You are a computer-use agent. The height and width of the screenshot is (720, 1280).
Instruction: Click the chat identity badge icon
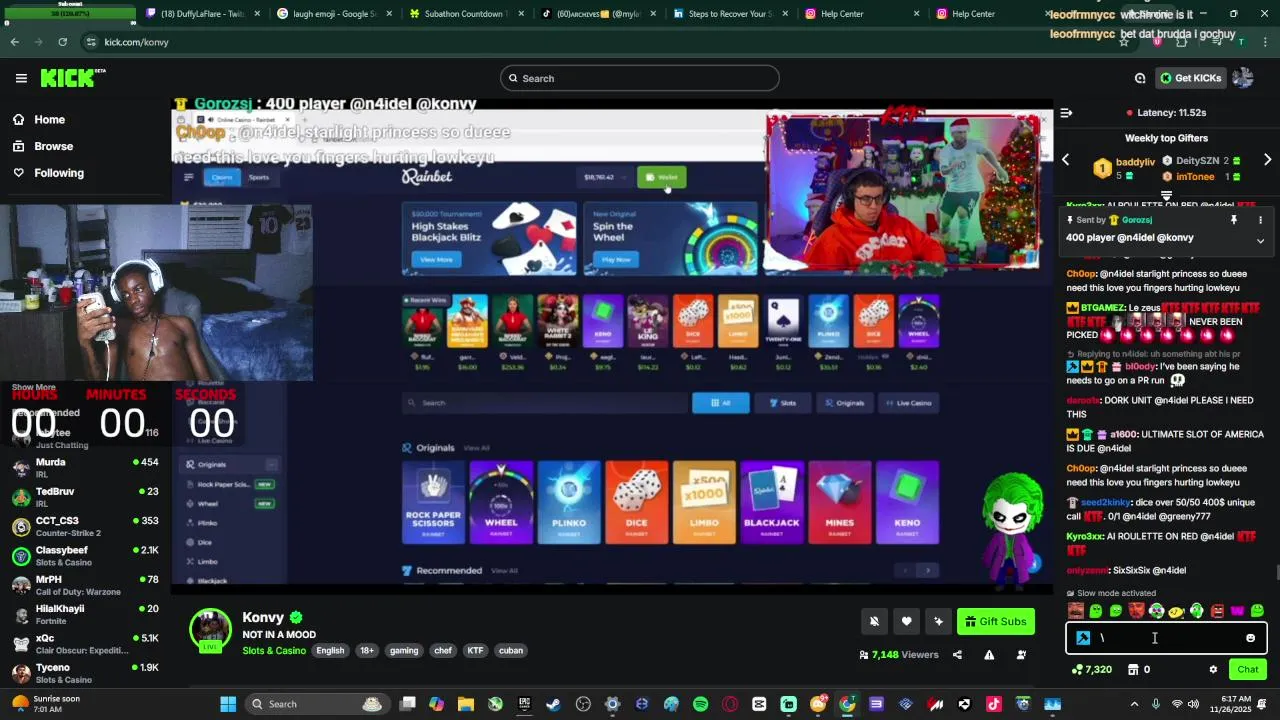point(1083,638)
